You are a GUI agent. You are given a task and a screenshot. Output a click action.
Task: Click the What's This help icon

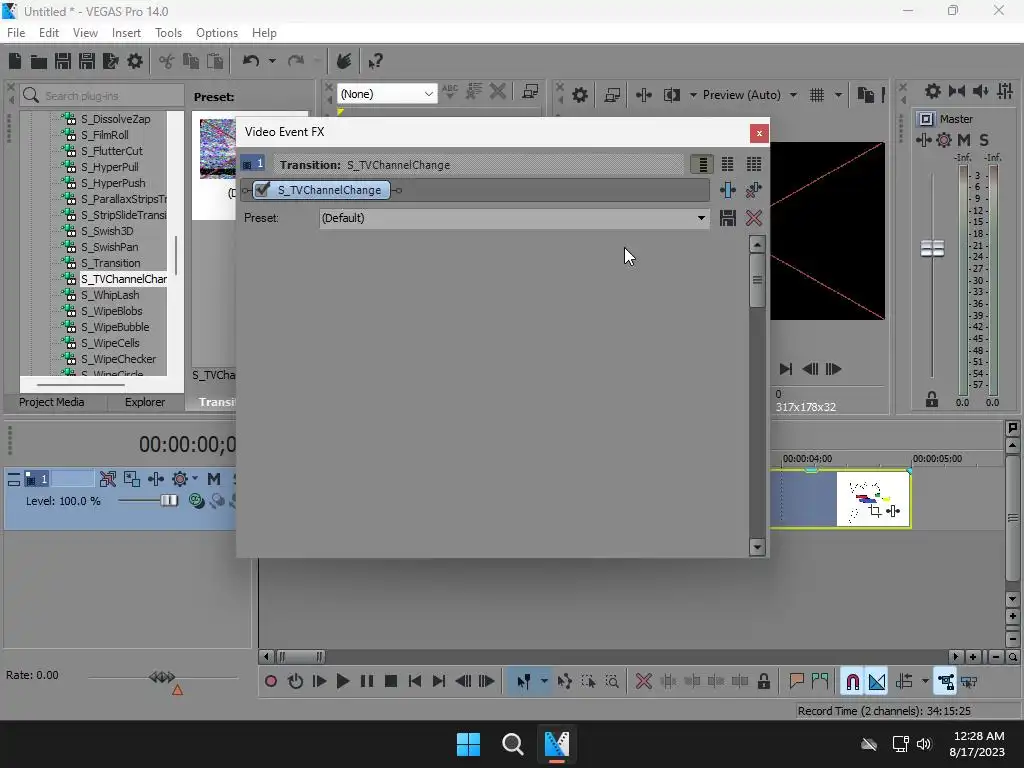pos(375,61)
